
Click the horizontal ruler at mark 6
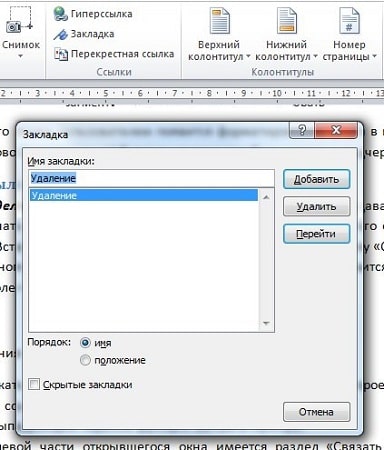pos(140,93)
